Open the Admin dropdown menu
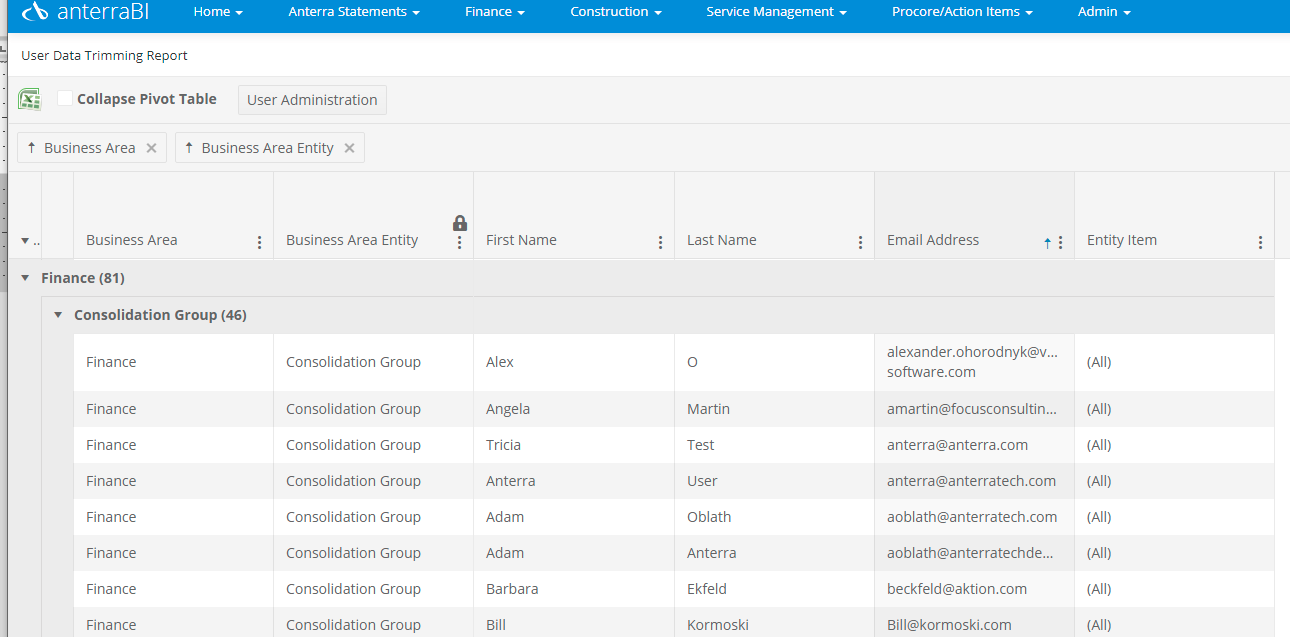1290x637 pixels. pos(1104,12)
